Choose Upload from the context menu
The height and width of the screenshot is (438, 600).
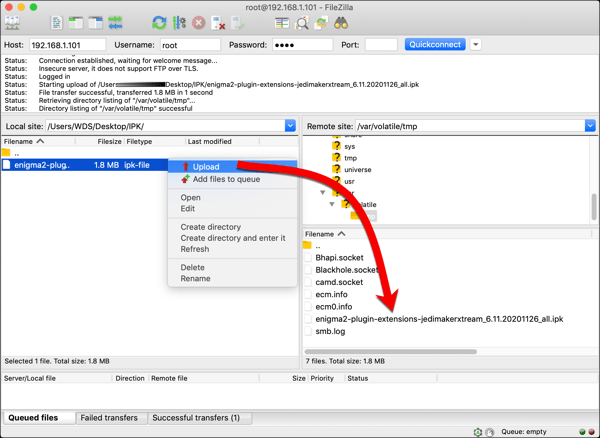tap(206, 167)
